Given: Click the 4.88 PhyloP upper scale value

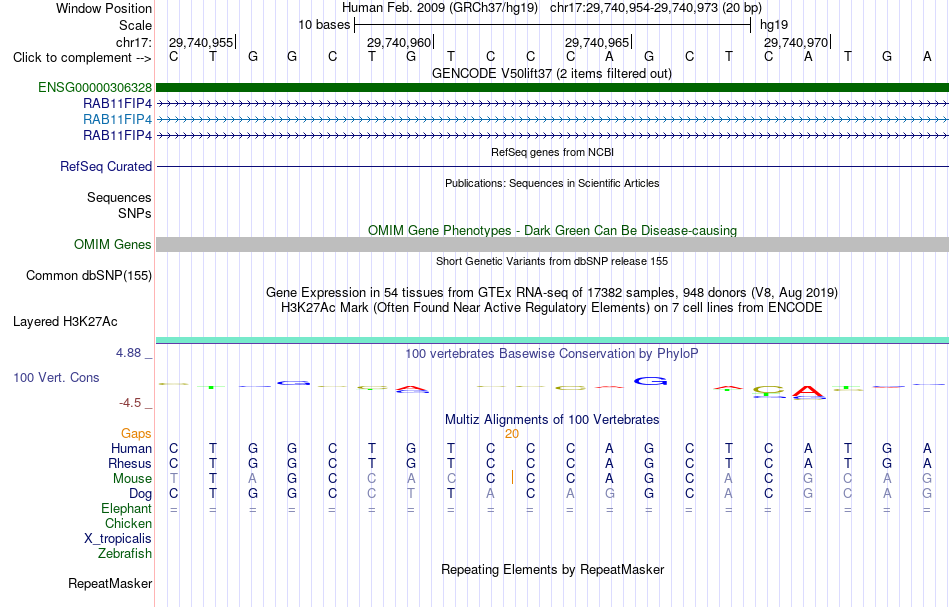Looking at the screenshot, I should click(128, 353).
